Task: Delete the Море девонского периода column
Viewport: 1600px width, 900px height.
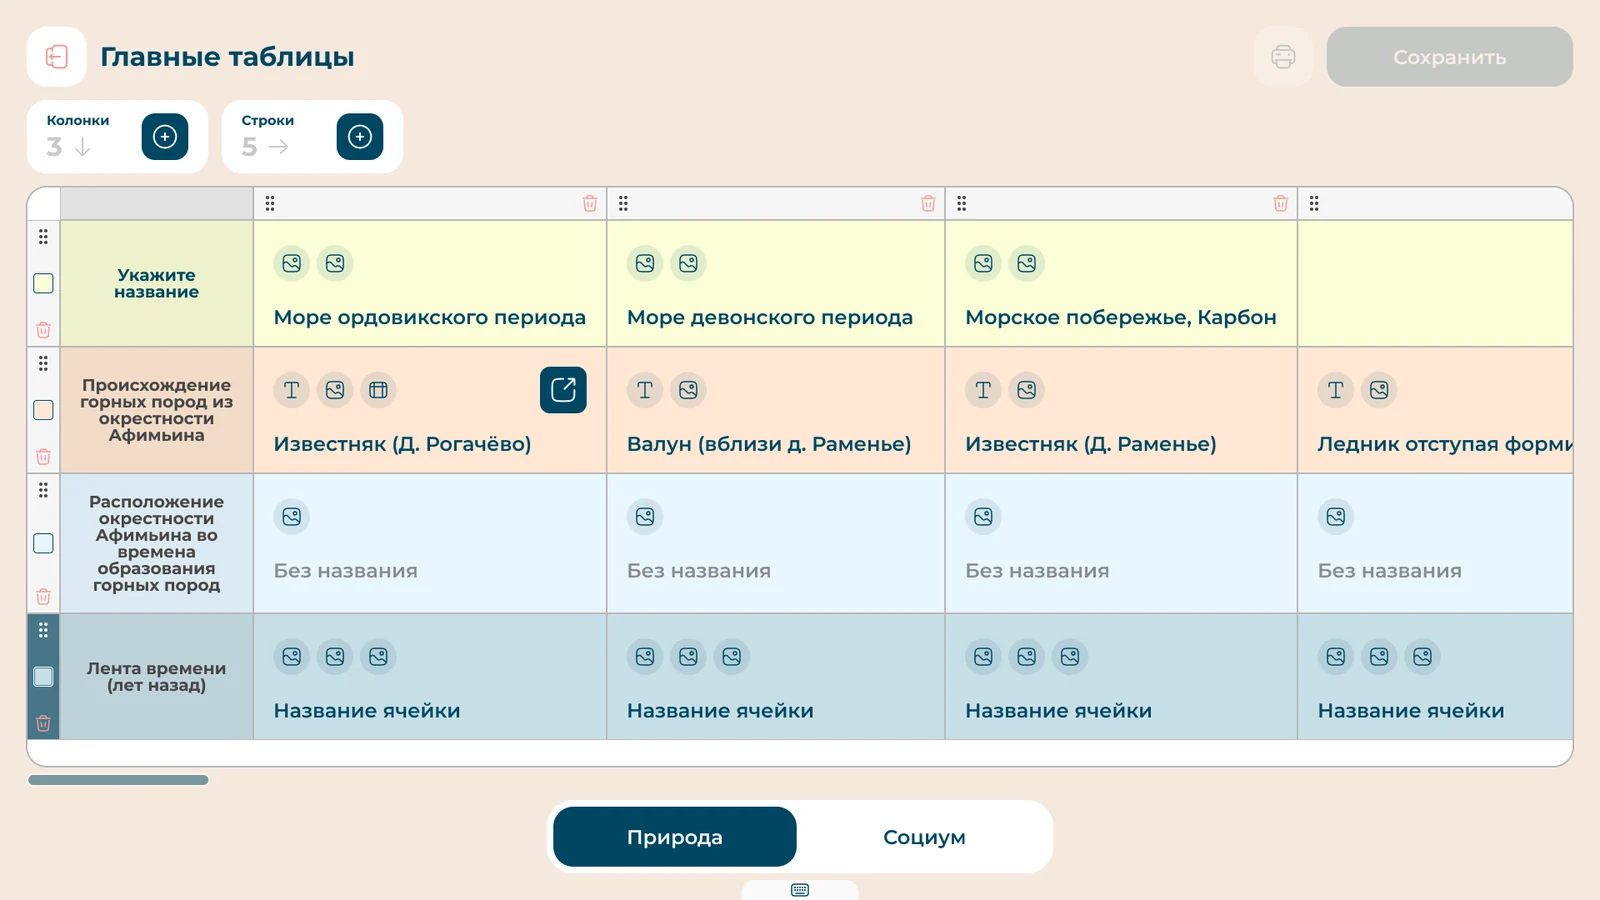Action: [x=928, y=204]
